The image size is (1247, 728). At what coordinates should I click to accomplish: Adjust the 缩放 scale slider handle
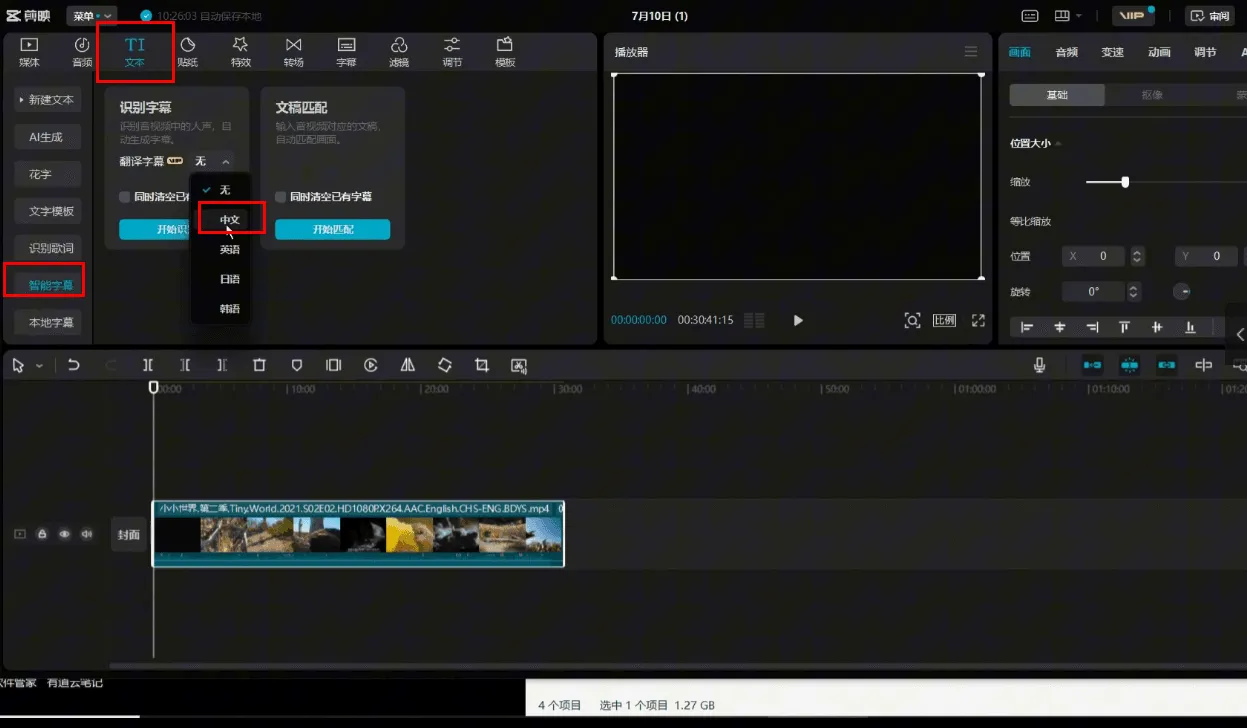1125,182
